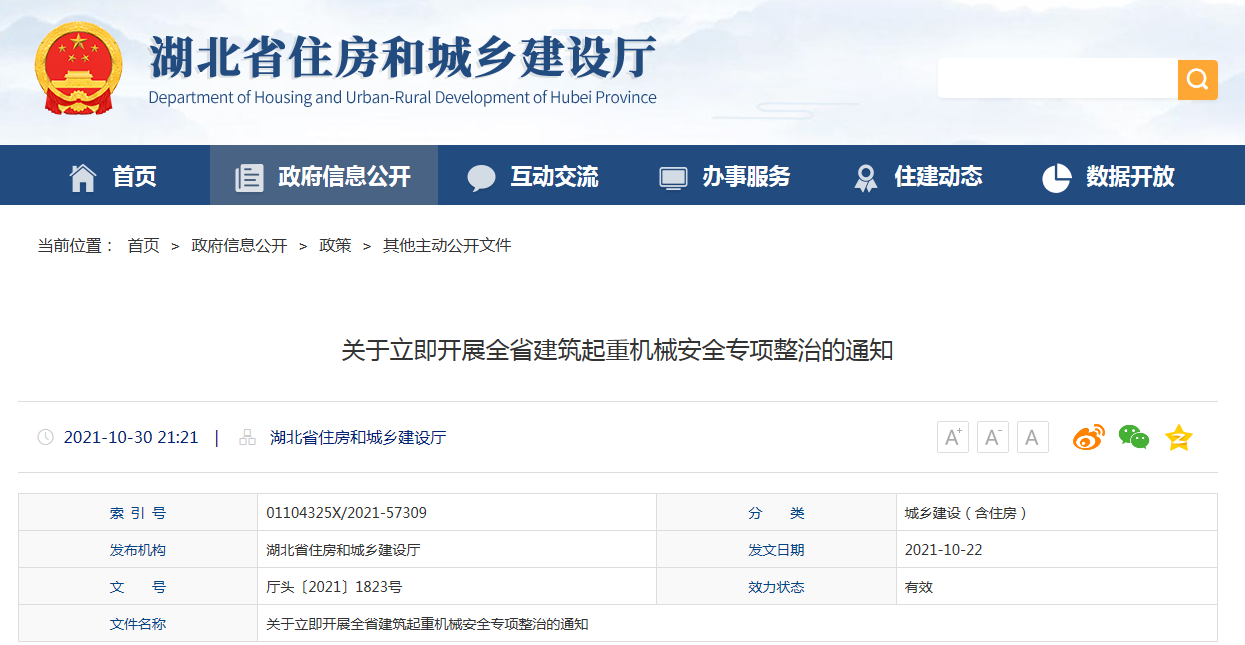Increase font size with the A+ button
This screenshot has height=645, width=1245.
(952, 436)
